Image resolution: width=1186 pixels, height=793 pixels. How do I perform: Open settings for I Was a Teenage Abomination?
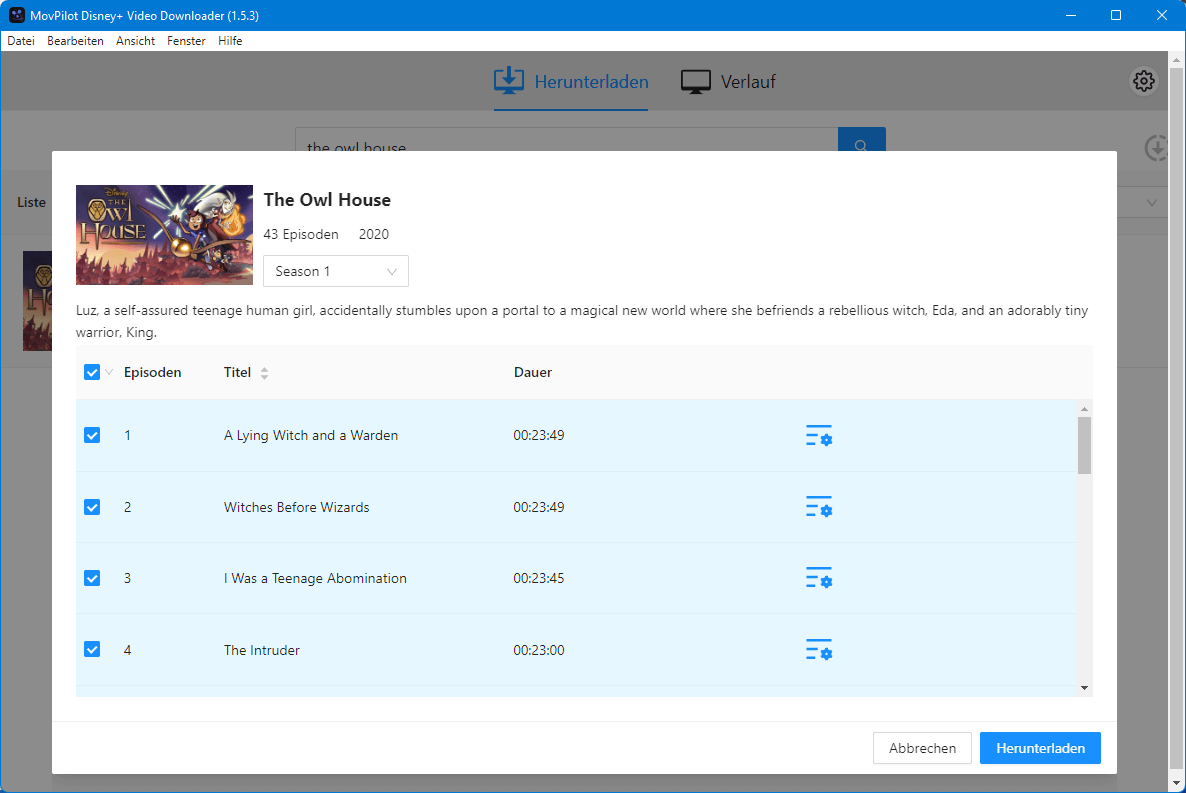point(819,578)
